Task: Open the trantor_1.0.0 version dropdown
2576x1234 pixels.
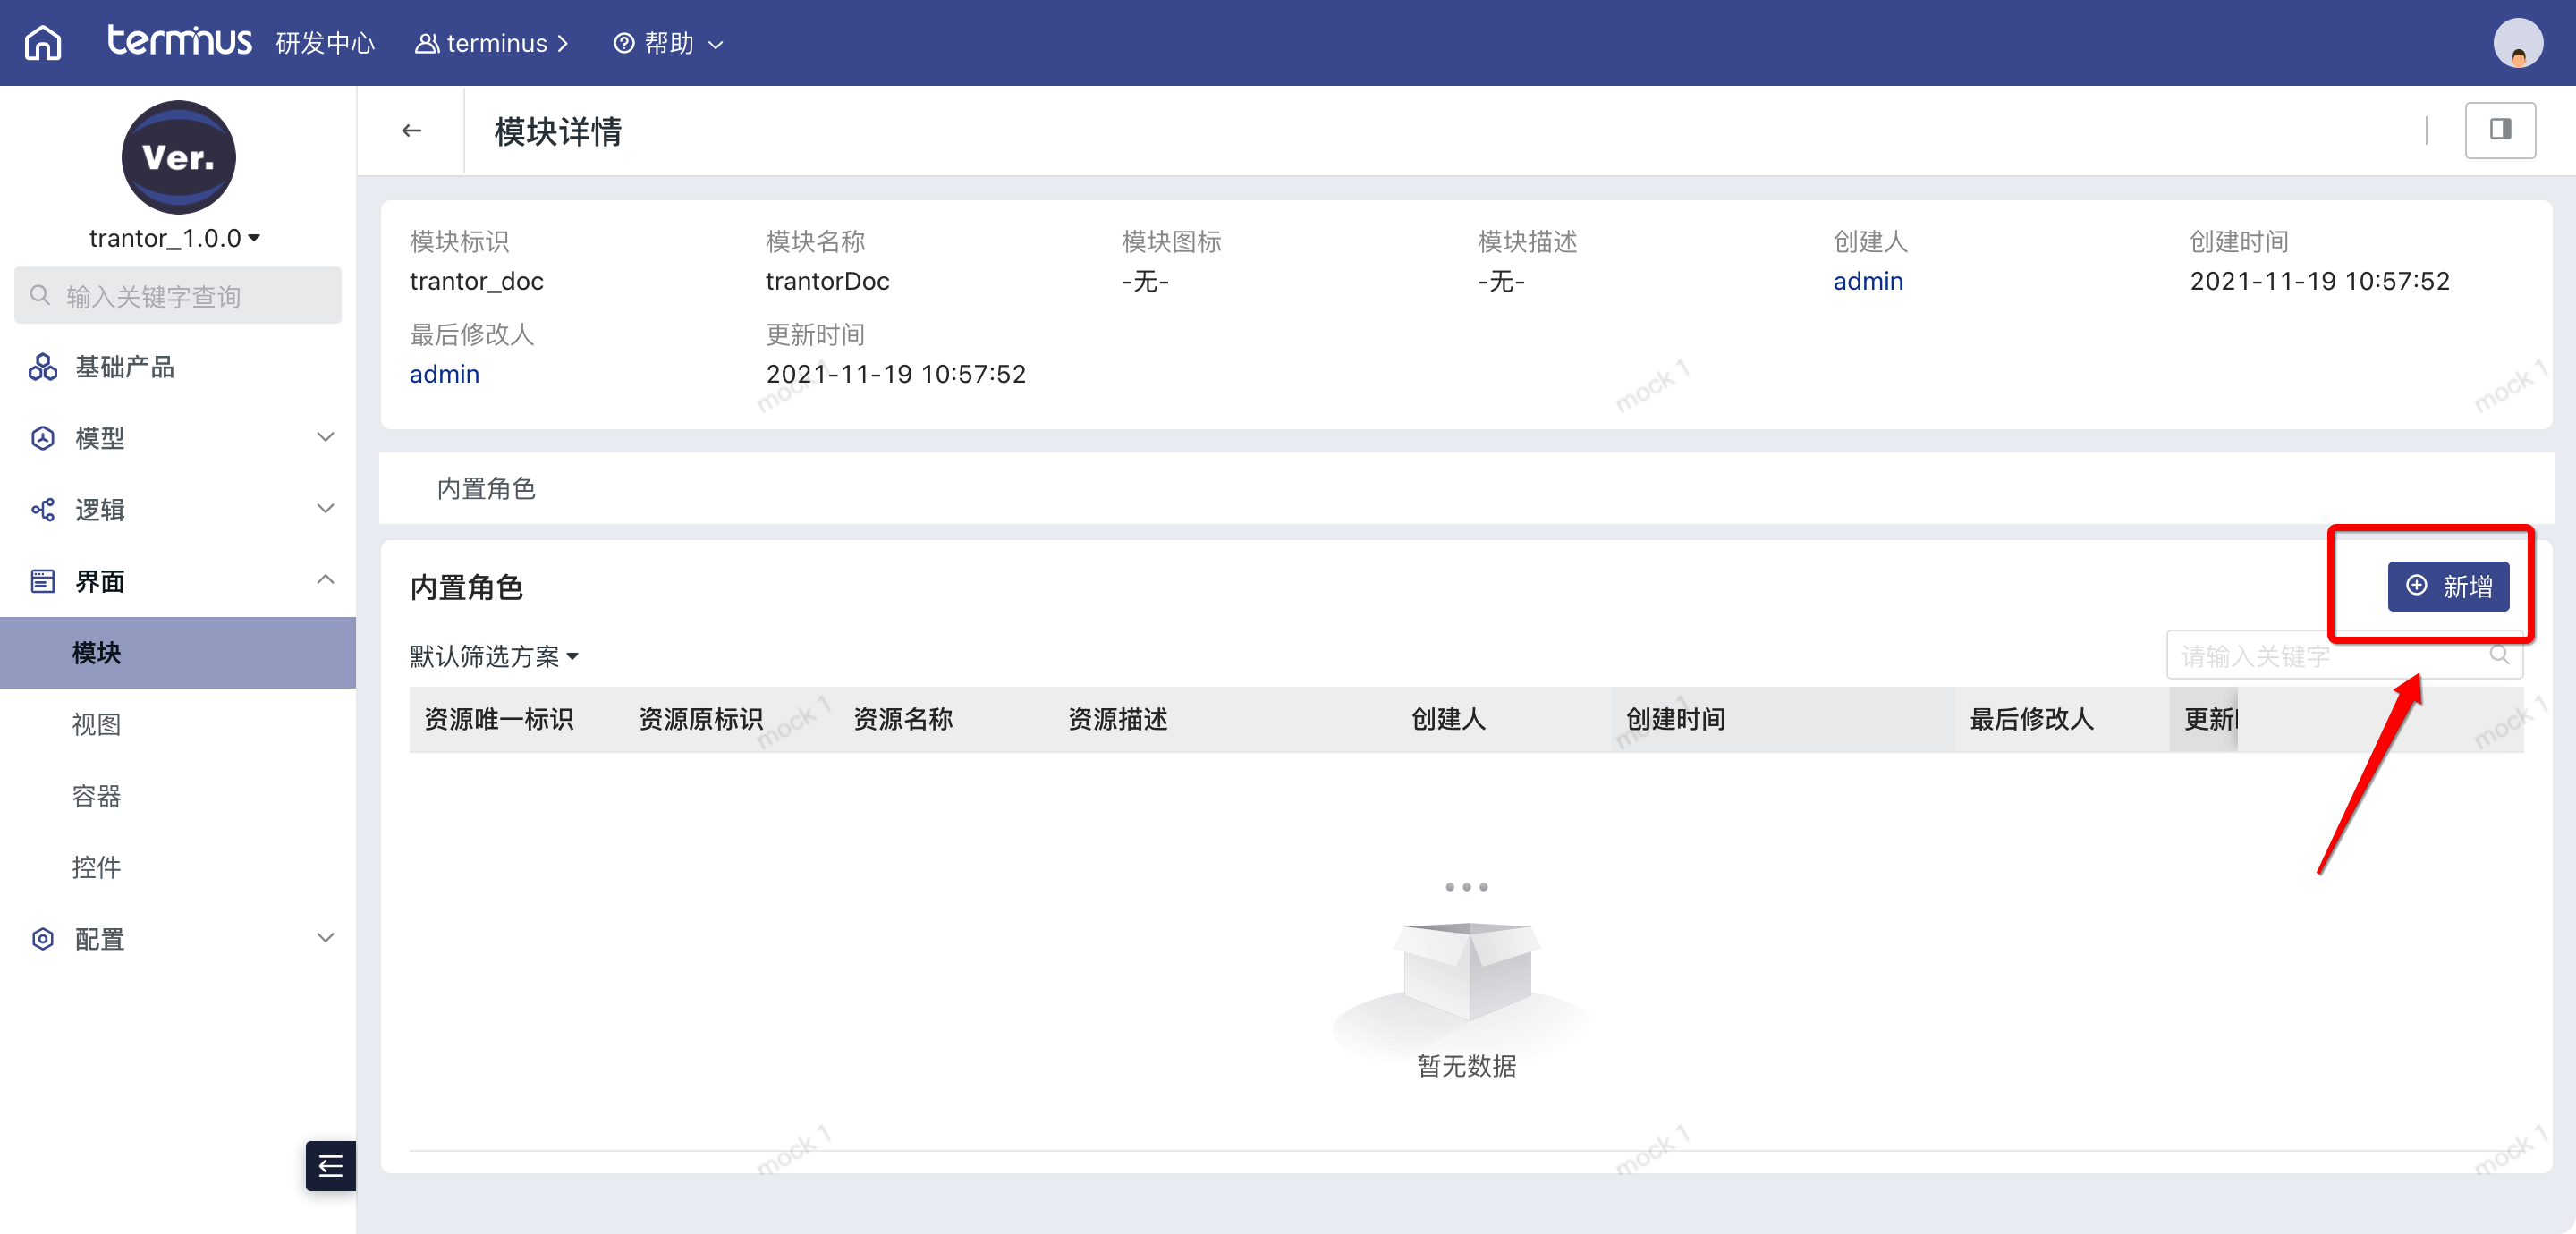Action: pyautogui.click(x=175, y=238)
